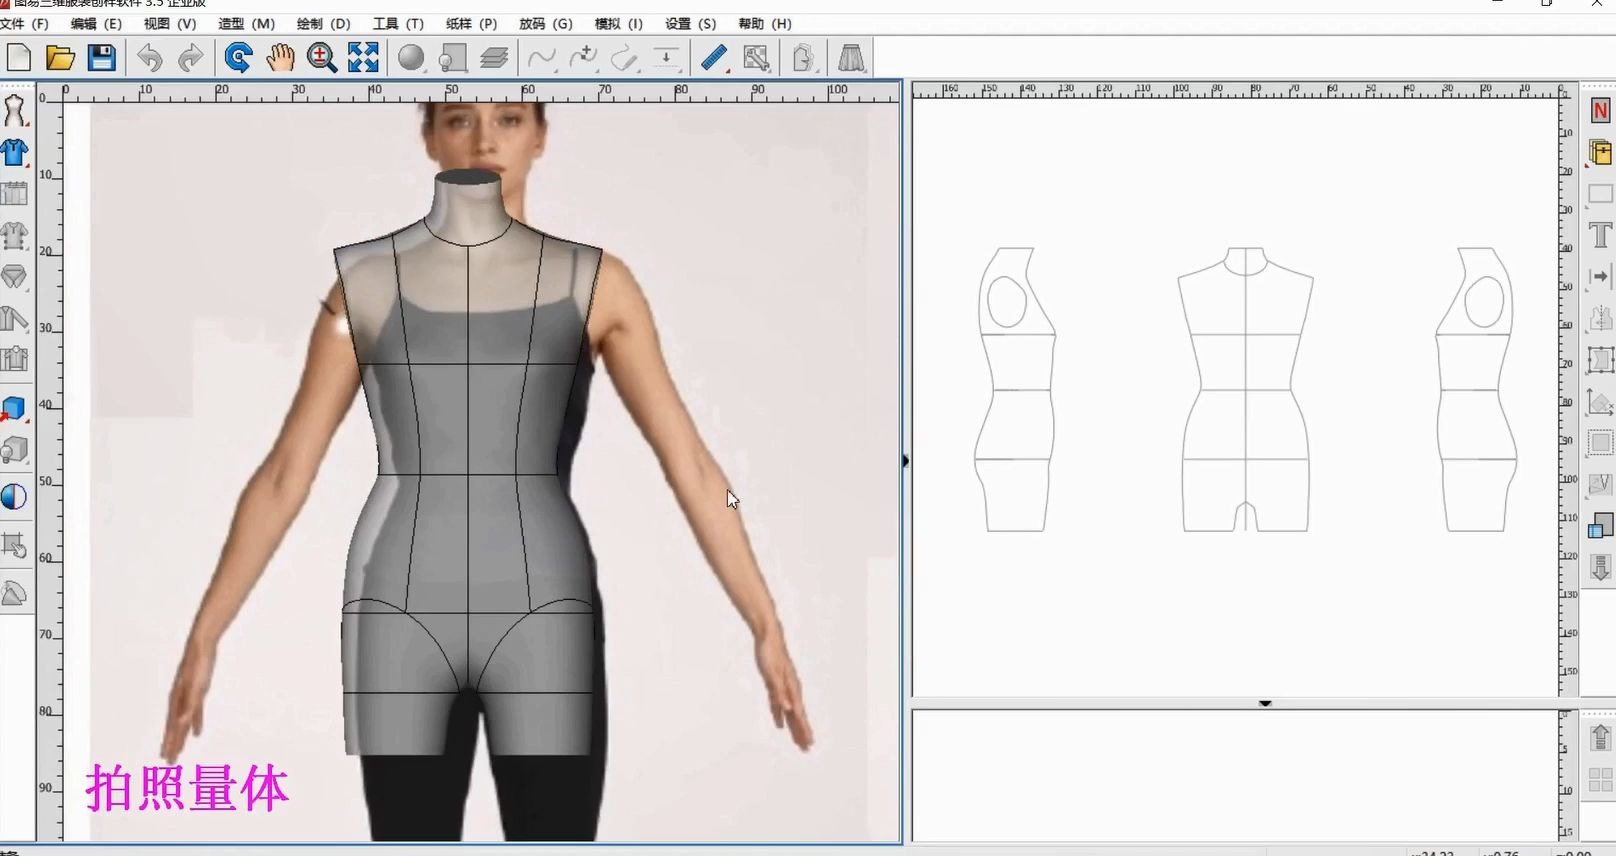Select the sleeve jacket icon in left sidebar
The image size is (1616, 856).
pos(14,318)
